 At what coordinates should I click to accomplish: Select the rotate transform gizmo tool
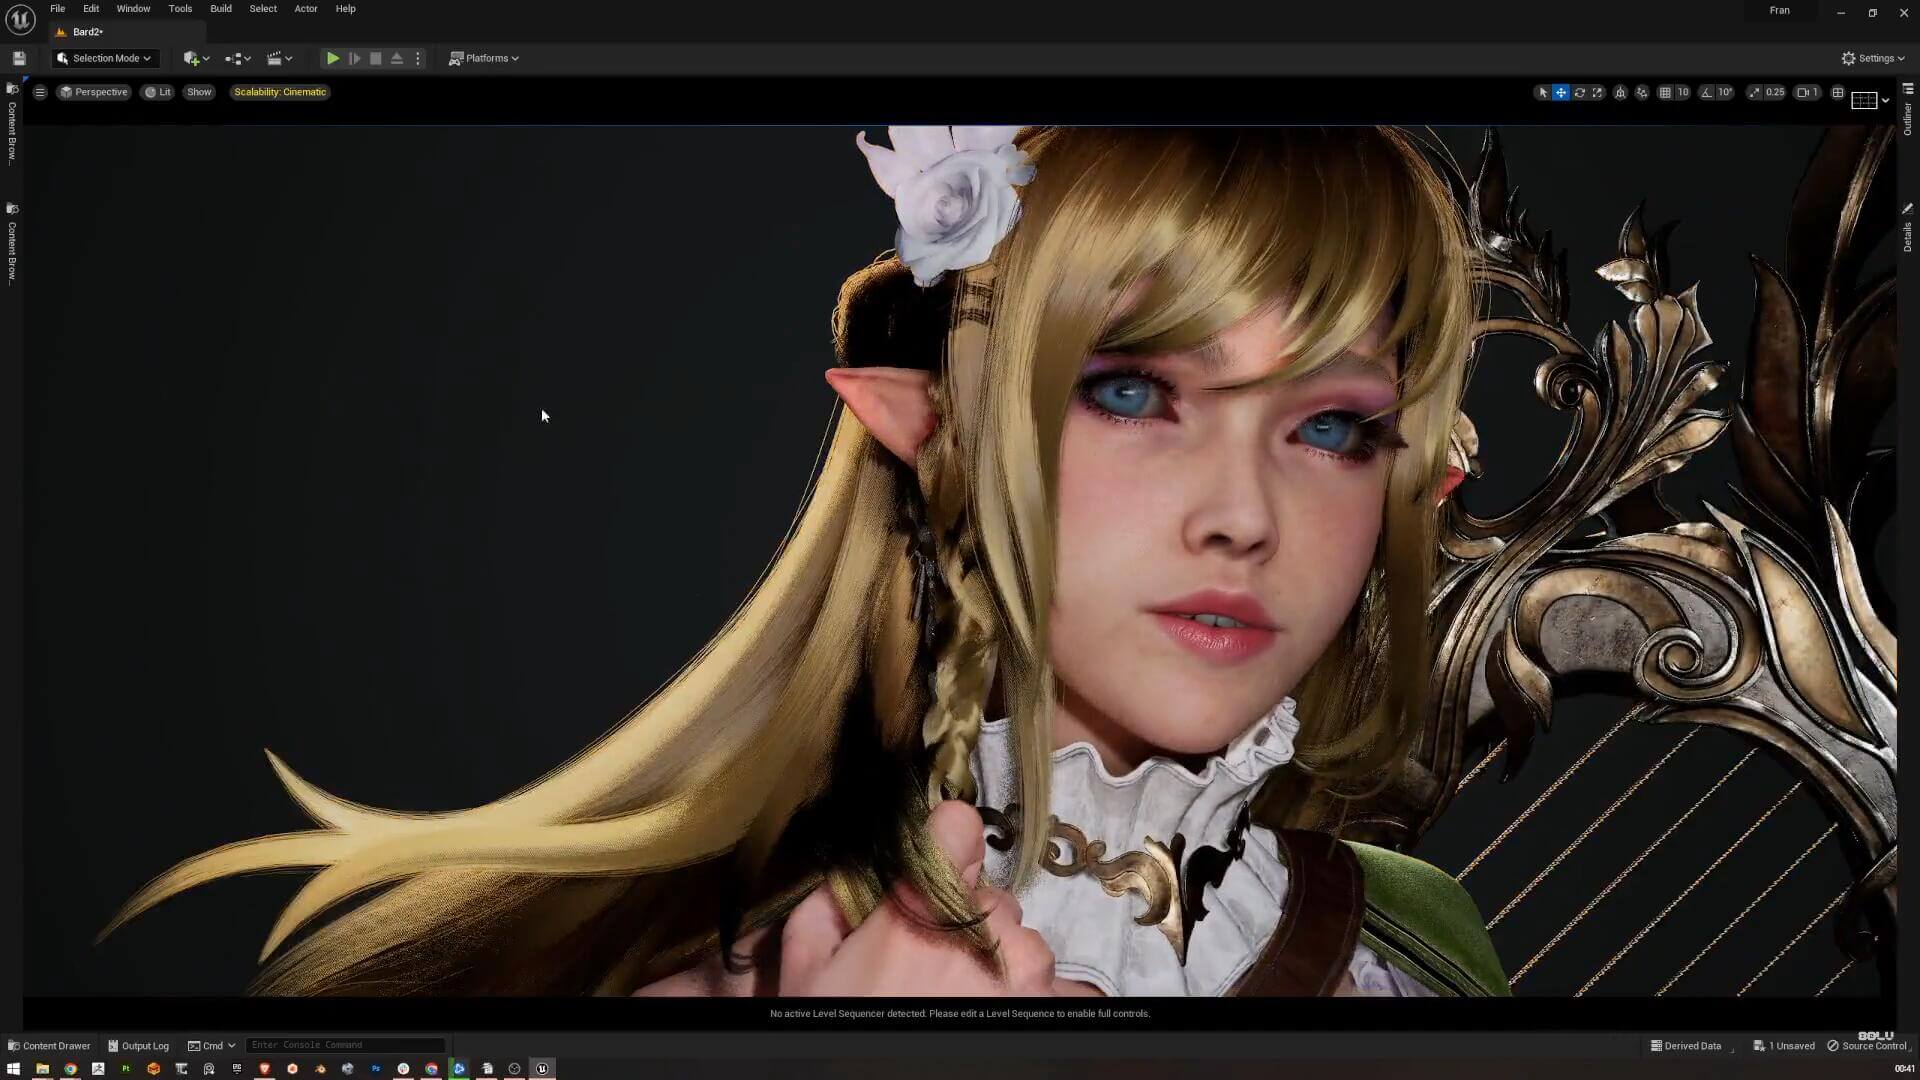pyautogui.click(x=1579, y=92)
